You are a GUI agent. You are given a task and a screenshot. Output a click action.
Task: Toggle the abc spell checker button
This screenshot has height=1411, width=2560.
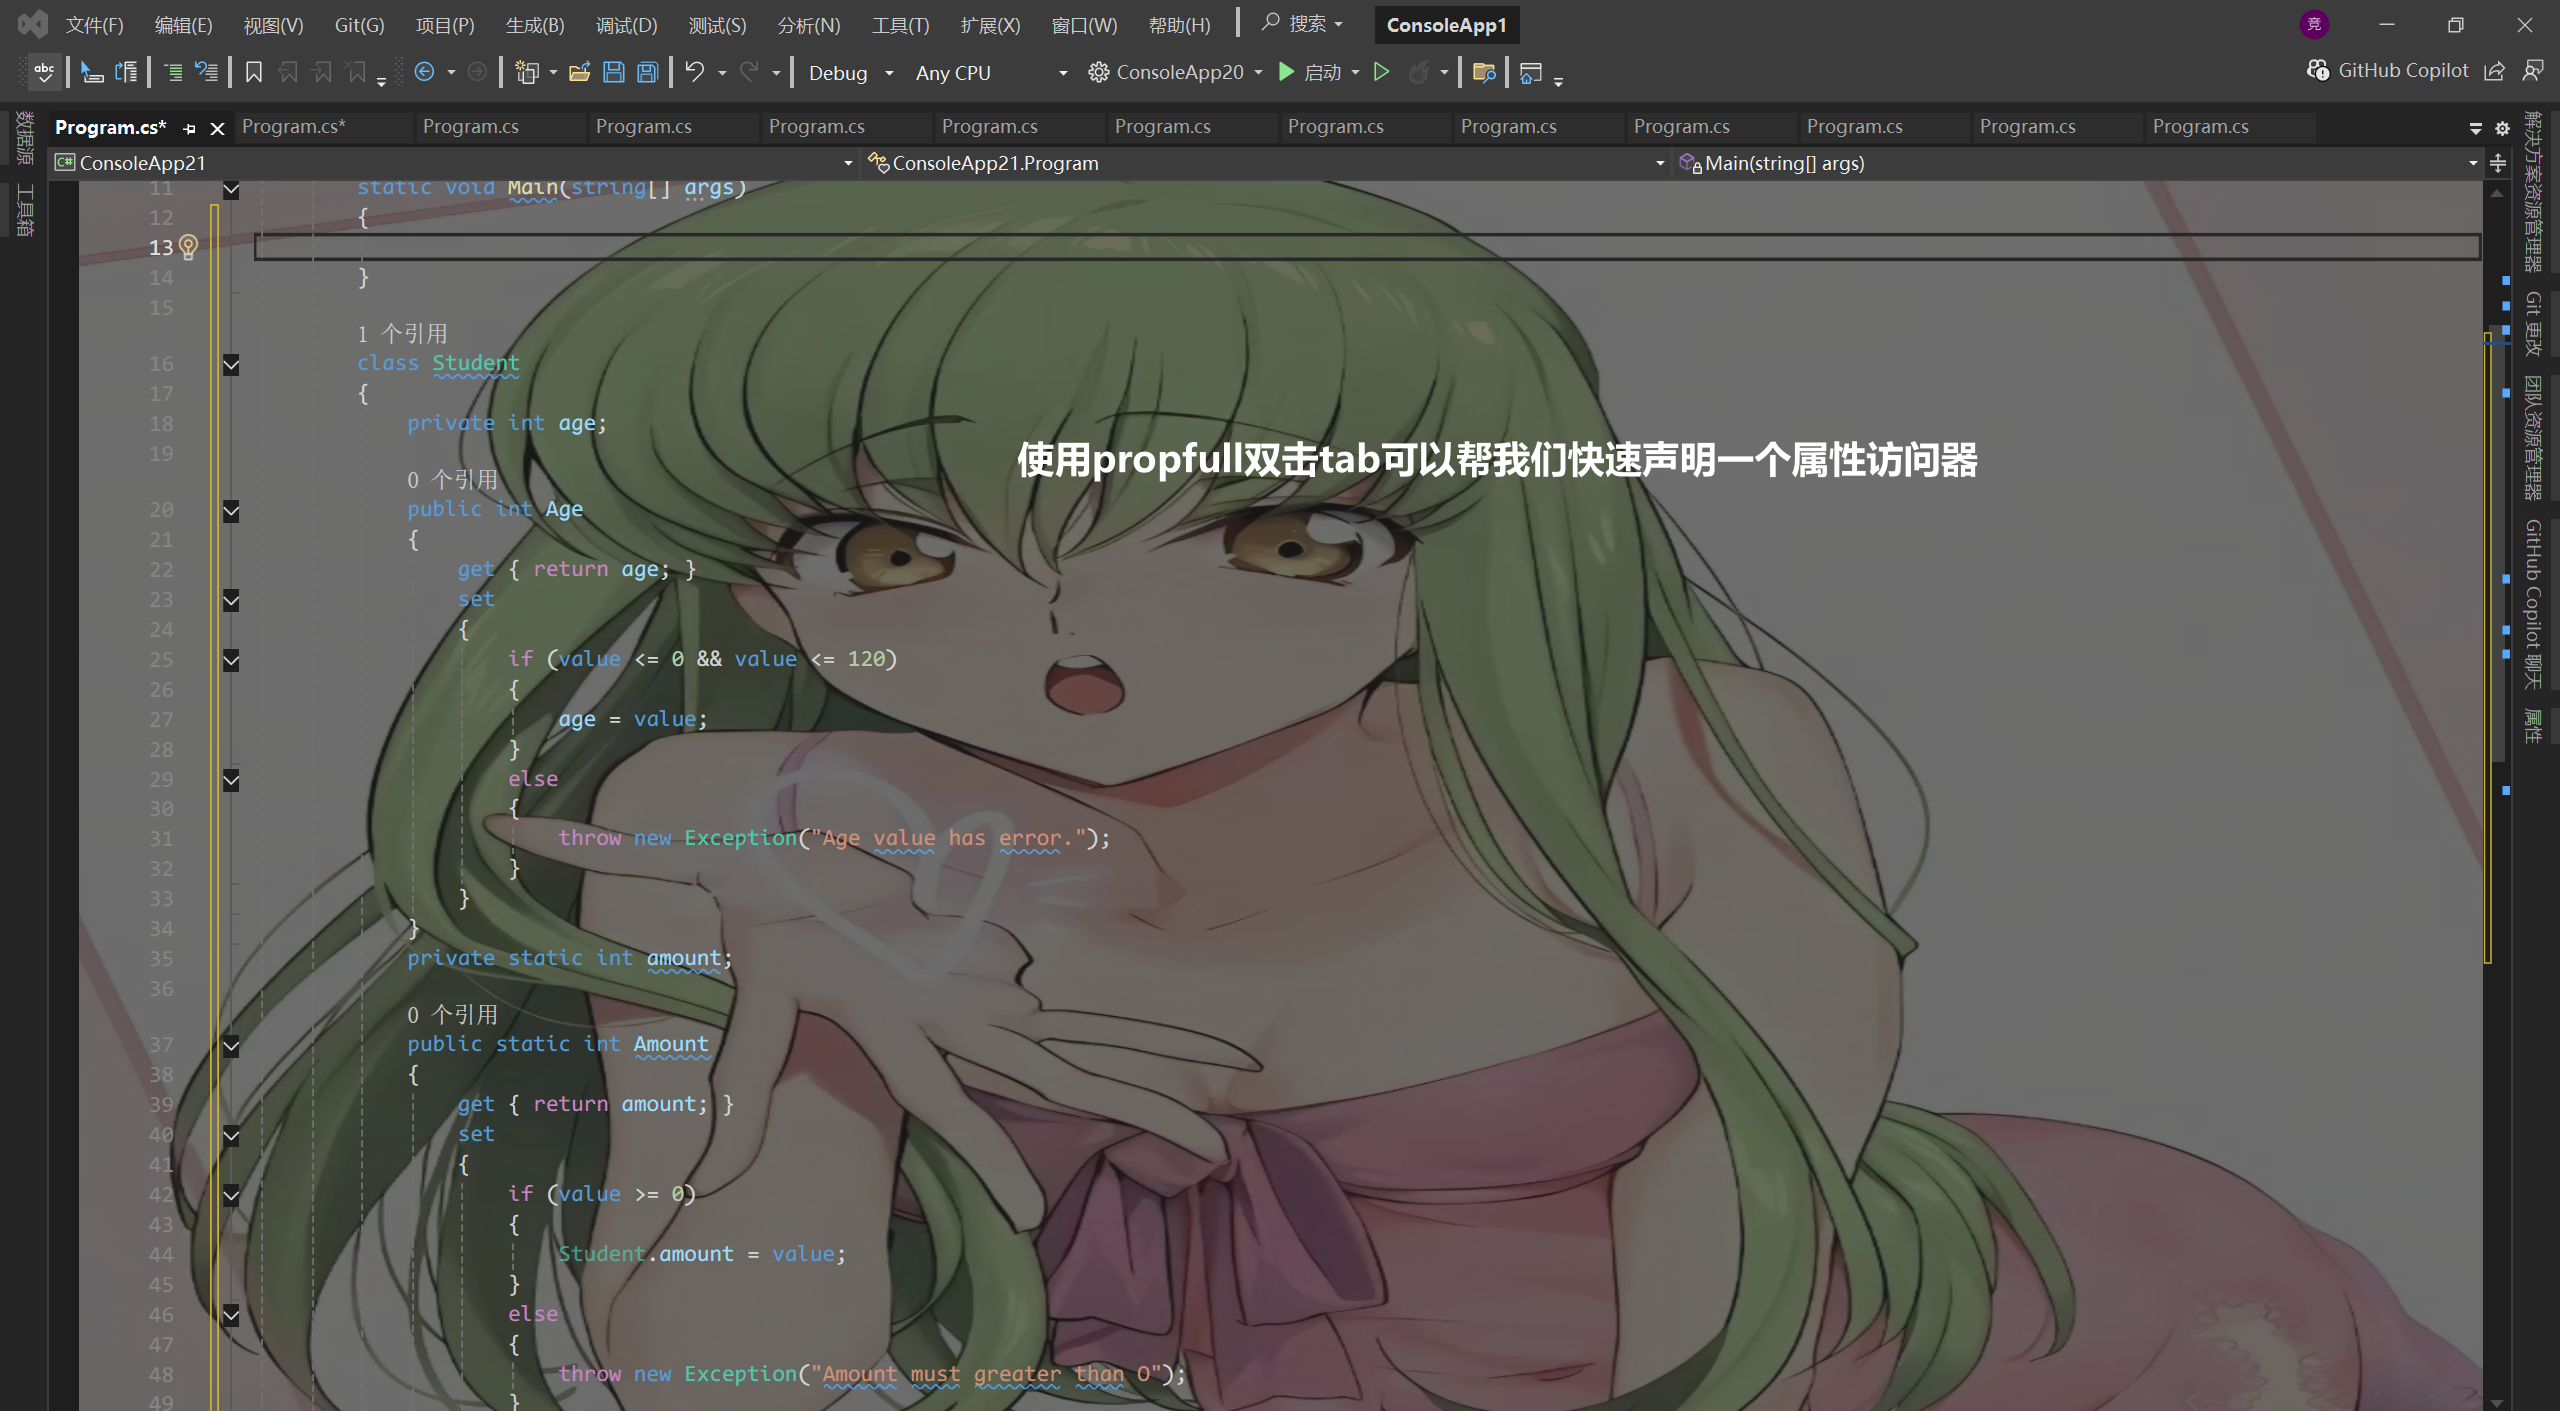pos(44,72)
